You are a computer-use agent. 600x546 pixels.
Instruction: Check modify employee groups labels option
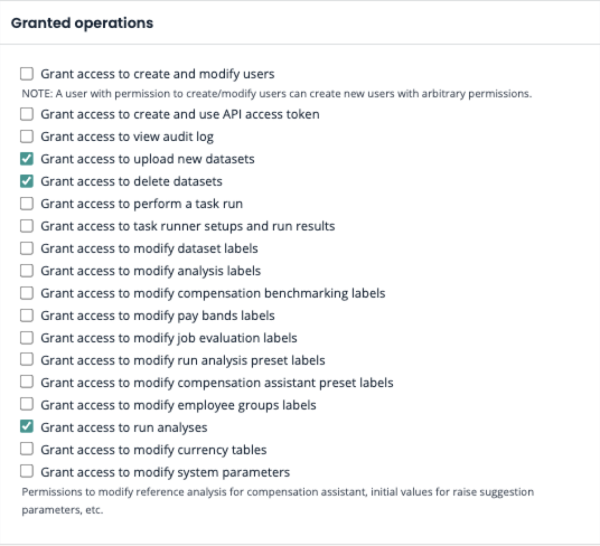click(x=27, y=405)
